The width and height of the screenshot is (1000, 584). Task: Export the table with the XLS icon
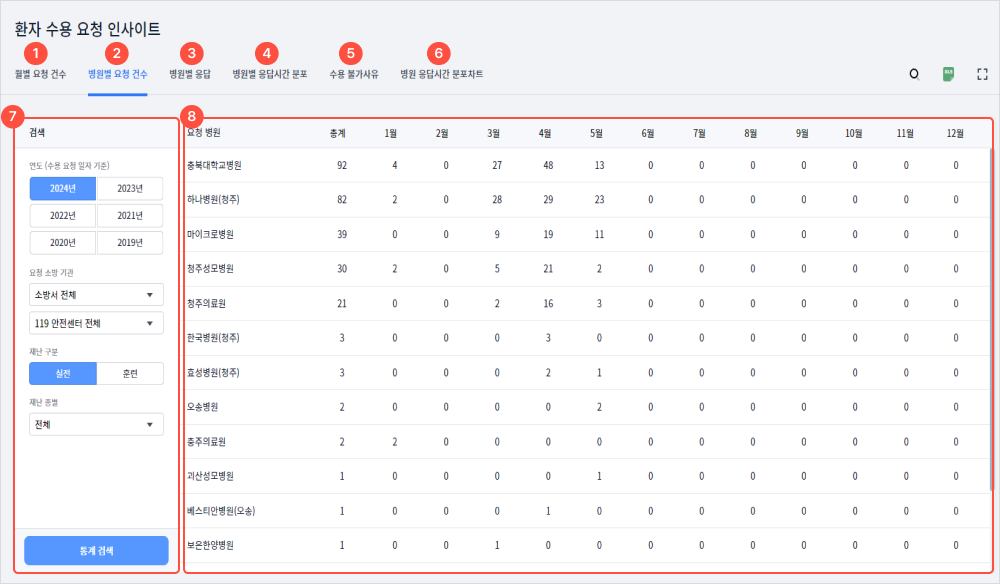(948, 74)
